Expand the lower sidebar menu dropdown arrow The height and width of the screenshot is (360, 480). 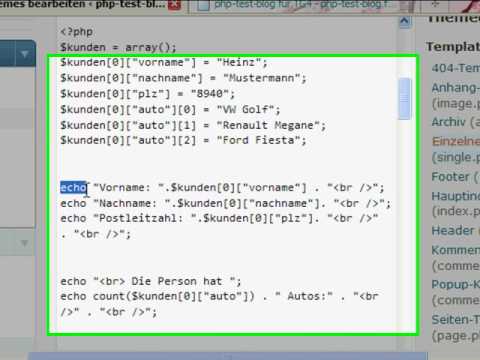point(25,243)
